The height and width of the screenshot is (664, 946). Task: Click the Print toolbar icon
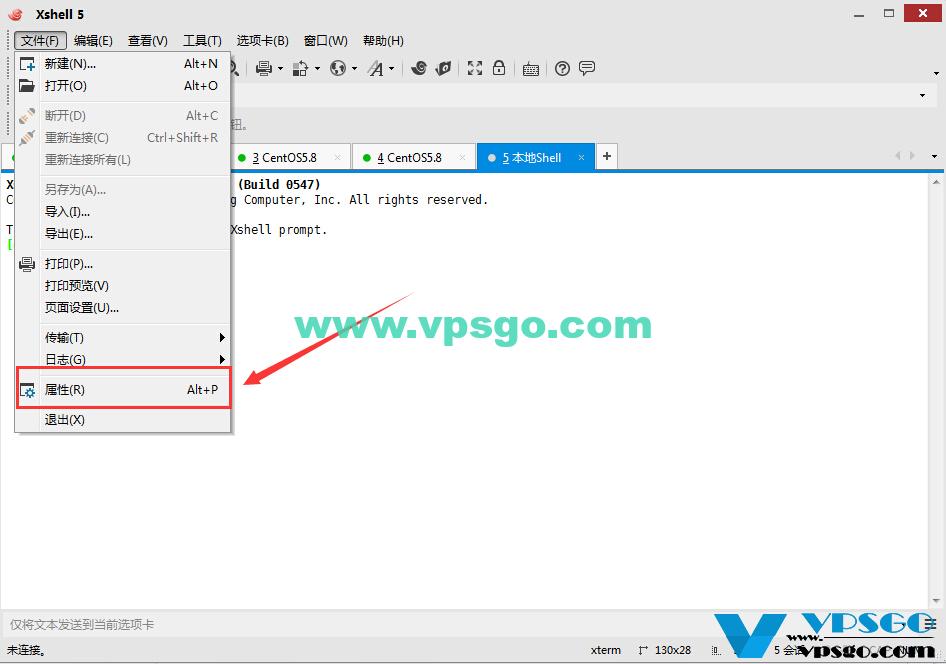tap(264, 68)
